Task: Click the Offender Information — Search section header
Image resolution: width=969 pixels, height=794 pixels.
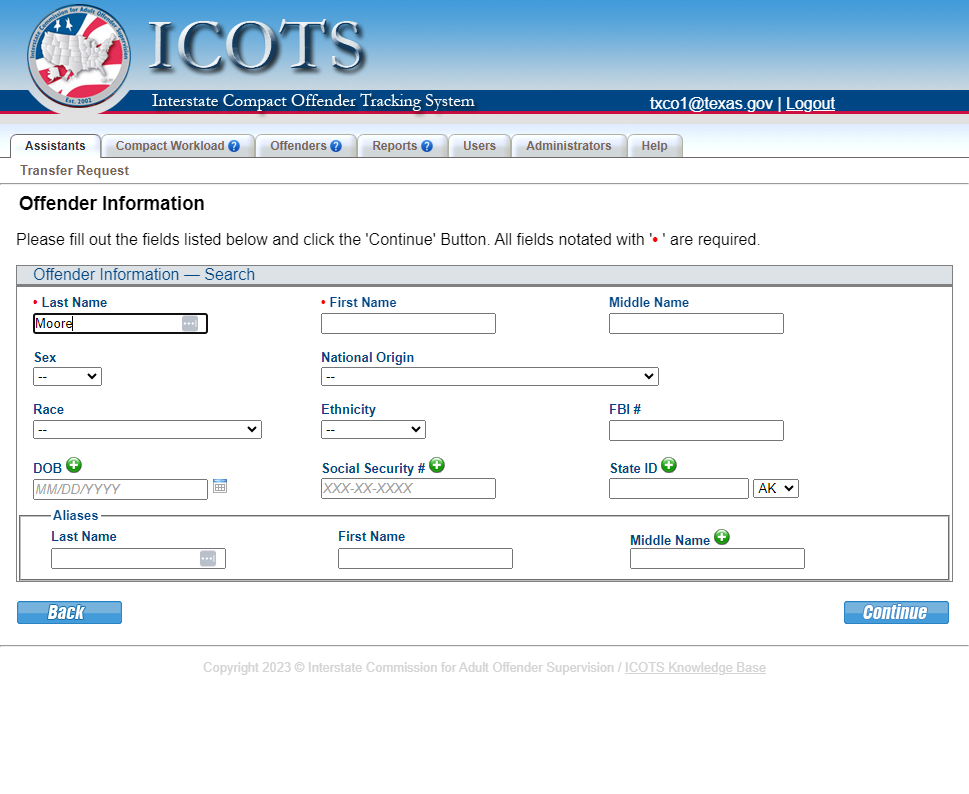Action: coord(484,275)
